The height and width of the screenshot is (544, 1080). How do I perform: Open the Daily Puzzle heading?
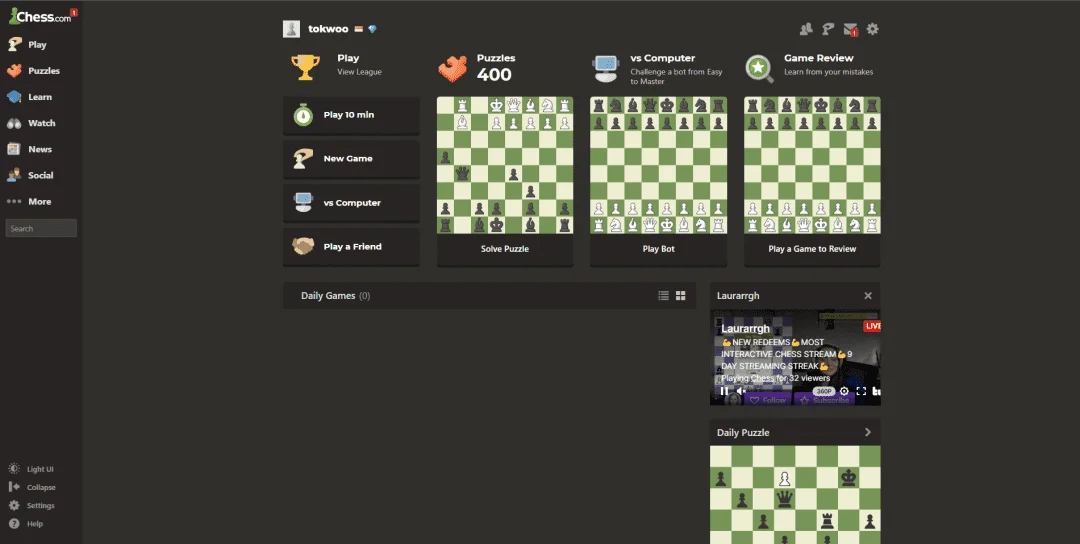[743, 432]
